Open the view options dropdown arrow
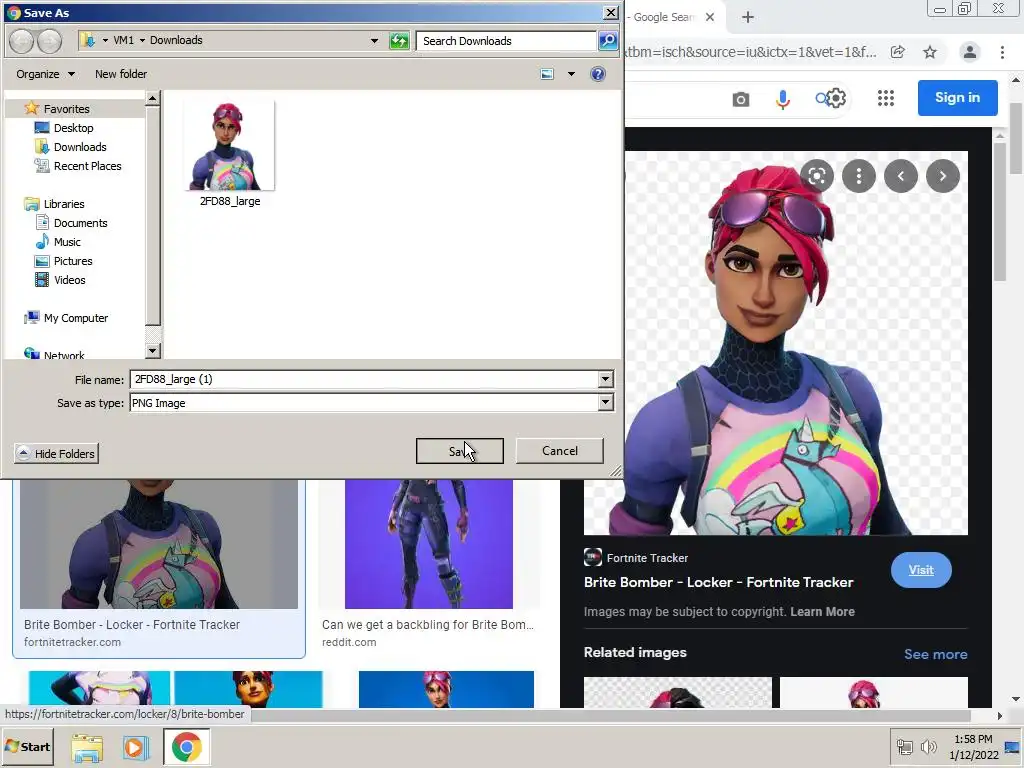Image resolution: width=1024 pixels, height=768 pixels. click(571, 74)
